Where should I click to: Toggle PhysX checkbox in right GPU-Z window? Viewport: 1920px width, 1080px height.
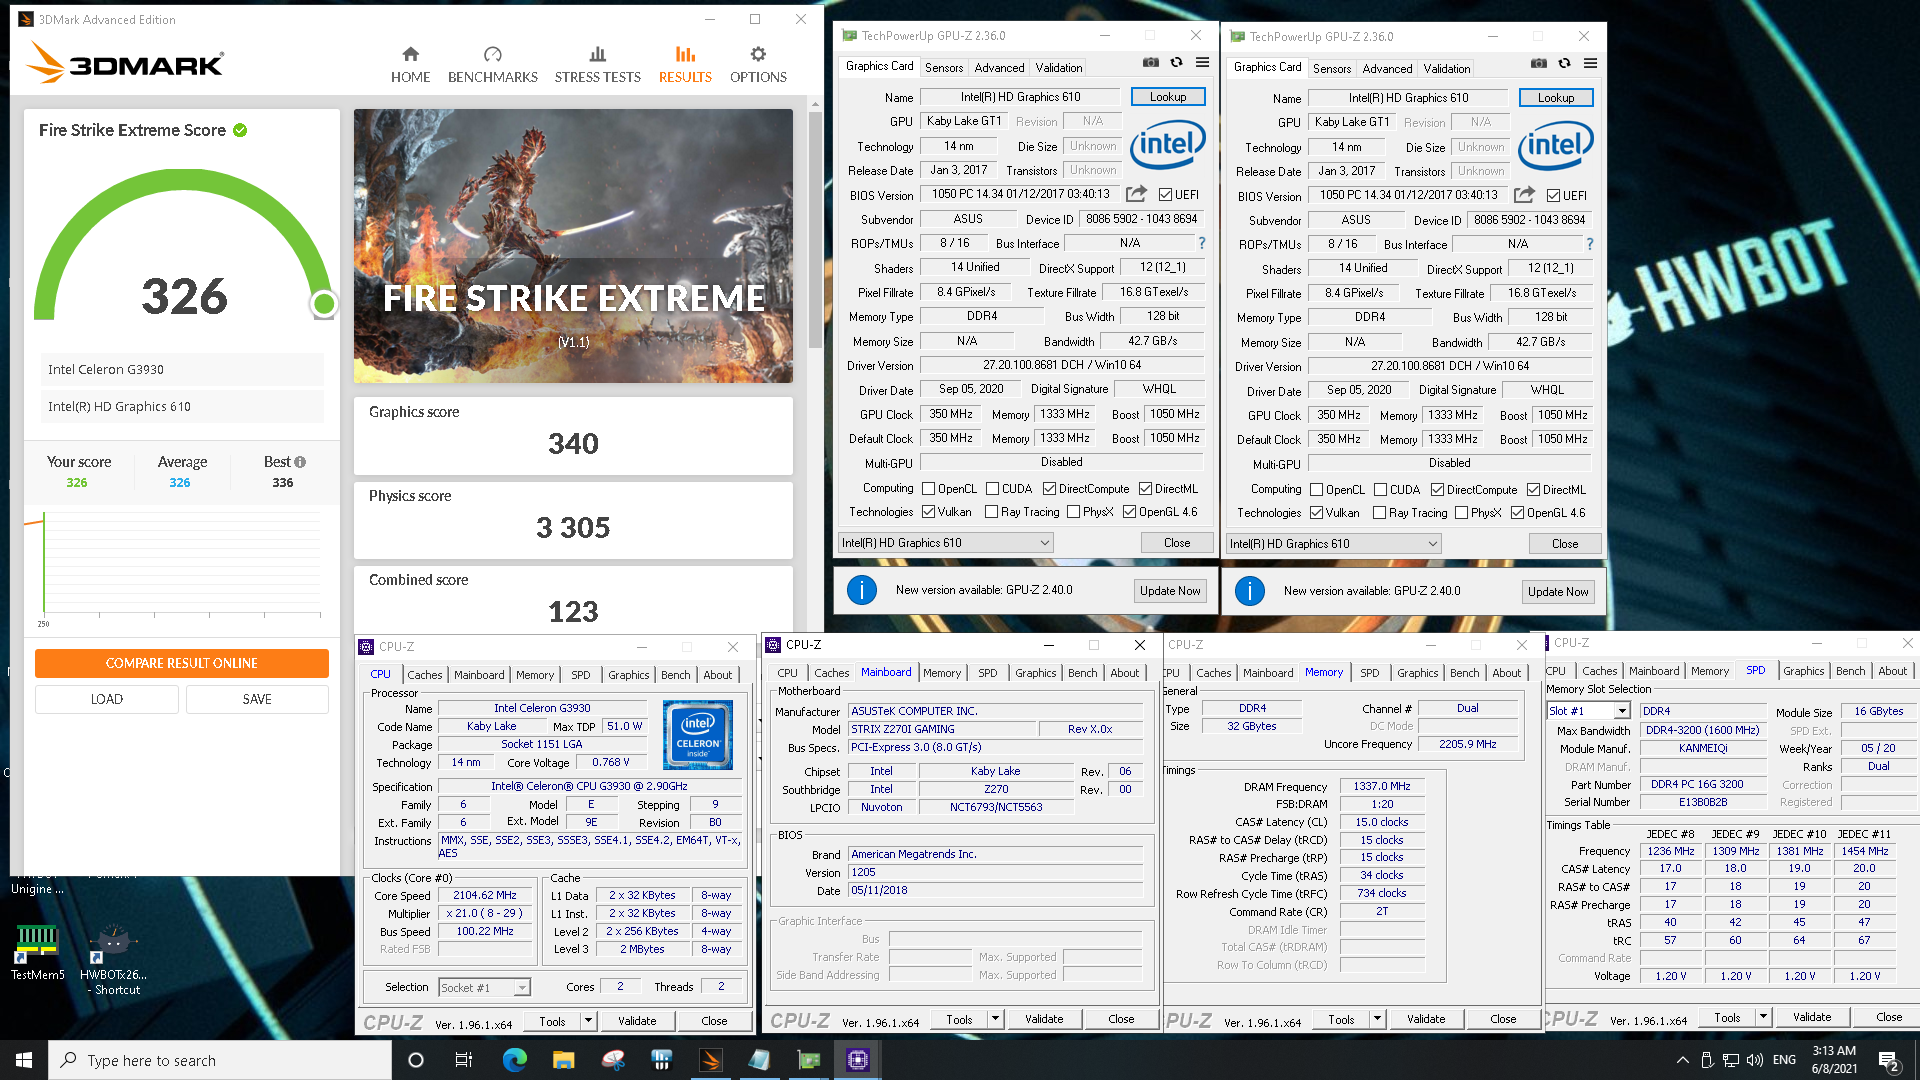point(1461,513)
